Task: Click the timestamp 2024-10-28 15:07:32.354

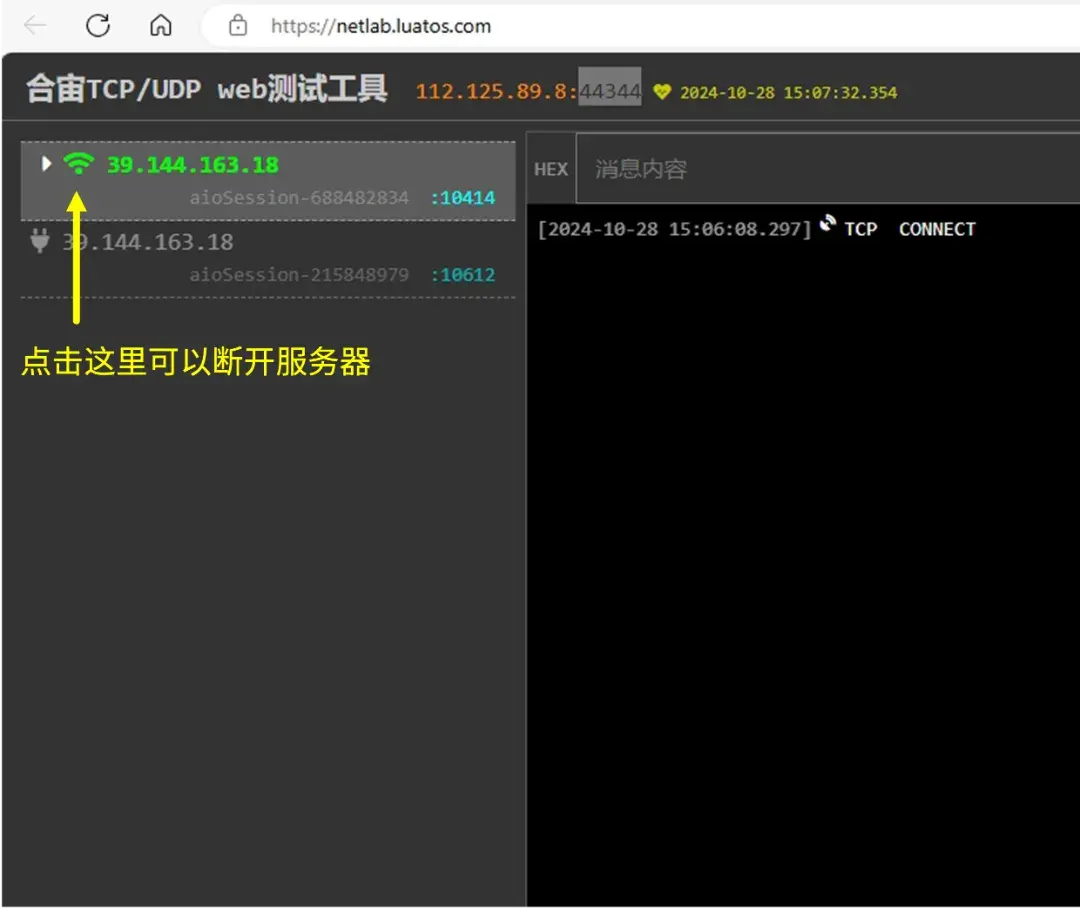Action: click(789, 93)
